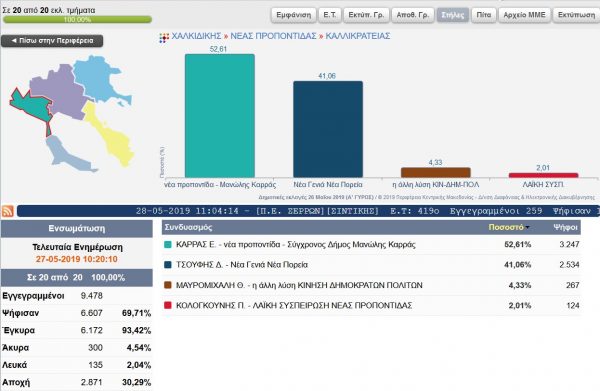The width and height of the screenshot is (600, 391).
Task: Switch to Πίτα pie chart view
Action: pyautogui.click(x=484, y=15)
